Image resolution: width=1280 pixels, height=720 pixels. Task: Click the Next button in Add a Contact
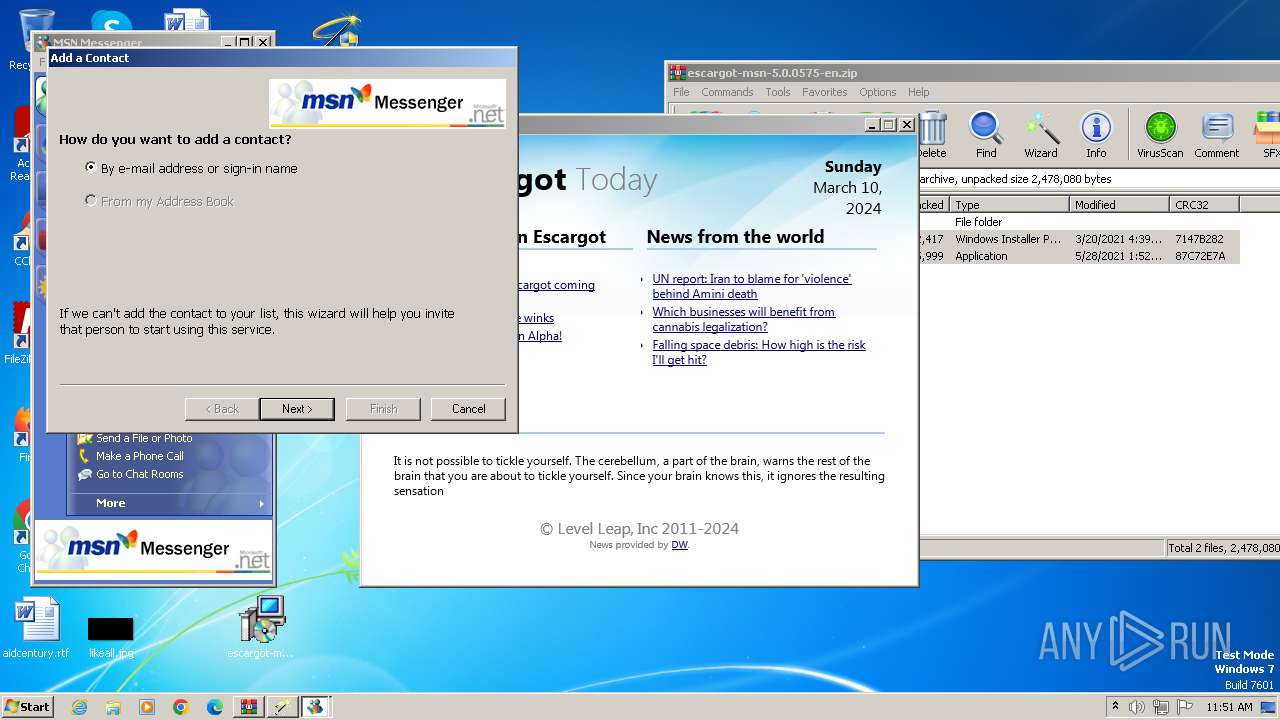[297, 409]
